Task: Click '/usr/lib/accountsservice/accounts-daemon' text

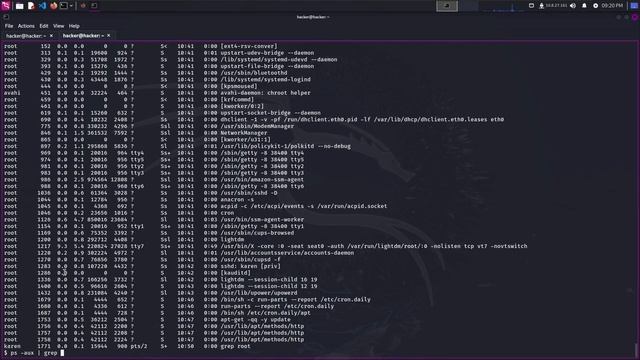Action: pyautogui.click(x=287, y=253)
